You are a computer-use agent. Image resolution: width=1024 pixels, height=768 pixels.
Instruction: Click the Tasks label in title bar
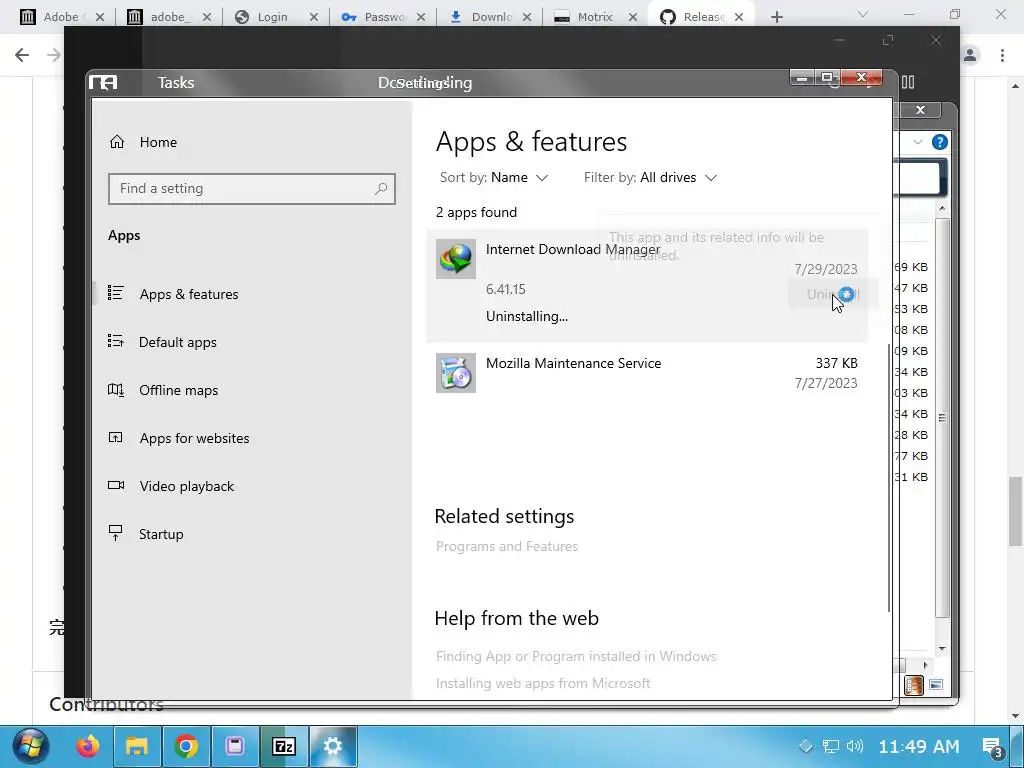176,83
